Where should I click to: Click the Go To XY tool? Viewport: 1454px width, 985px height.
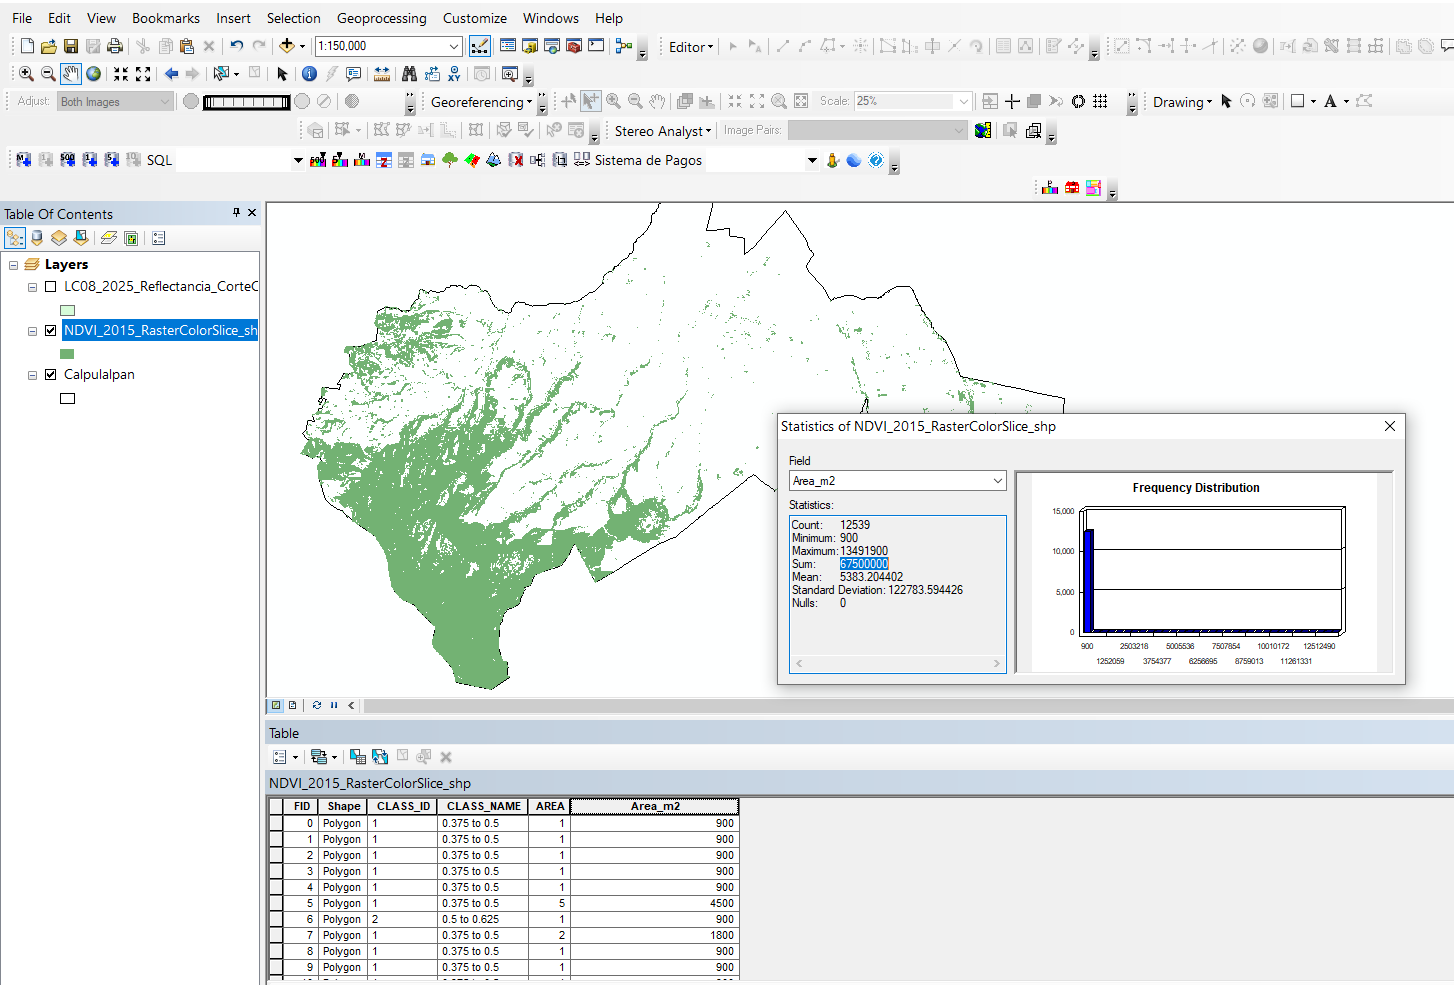point(455,74)
